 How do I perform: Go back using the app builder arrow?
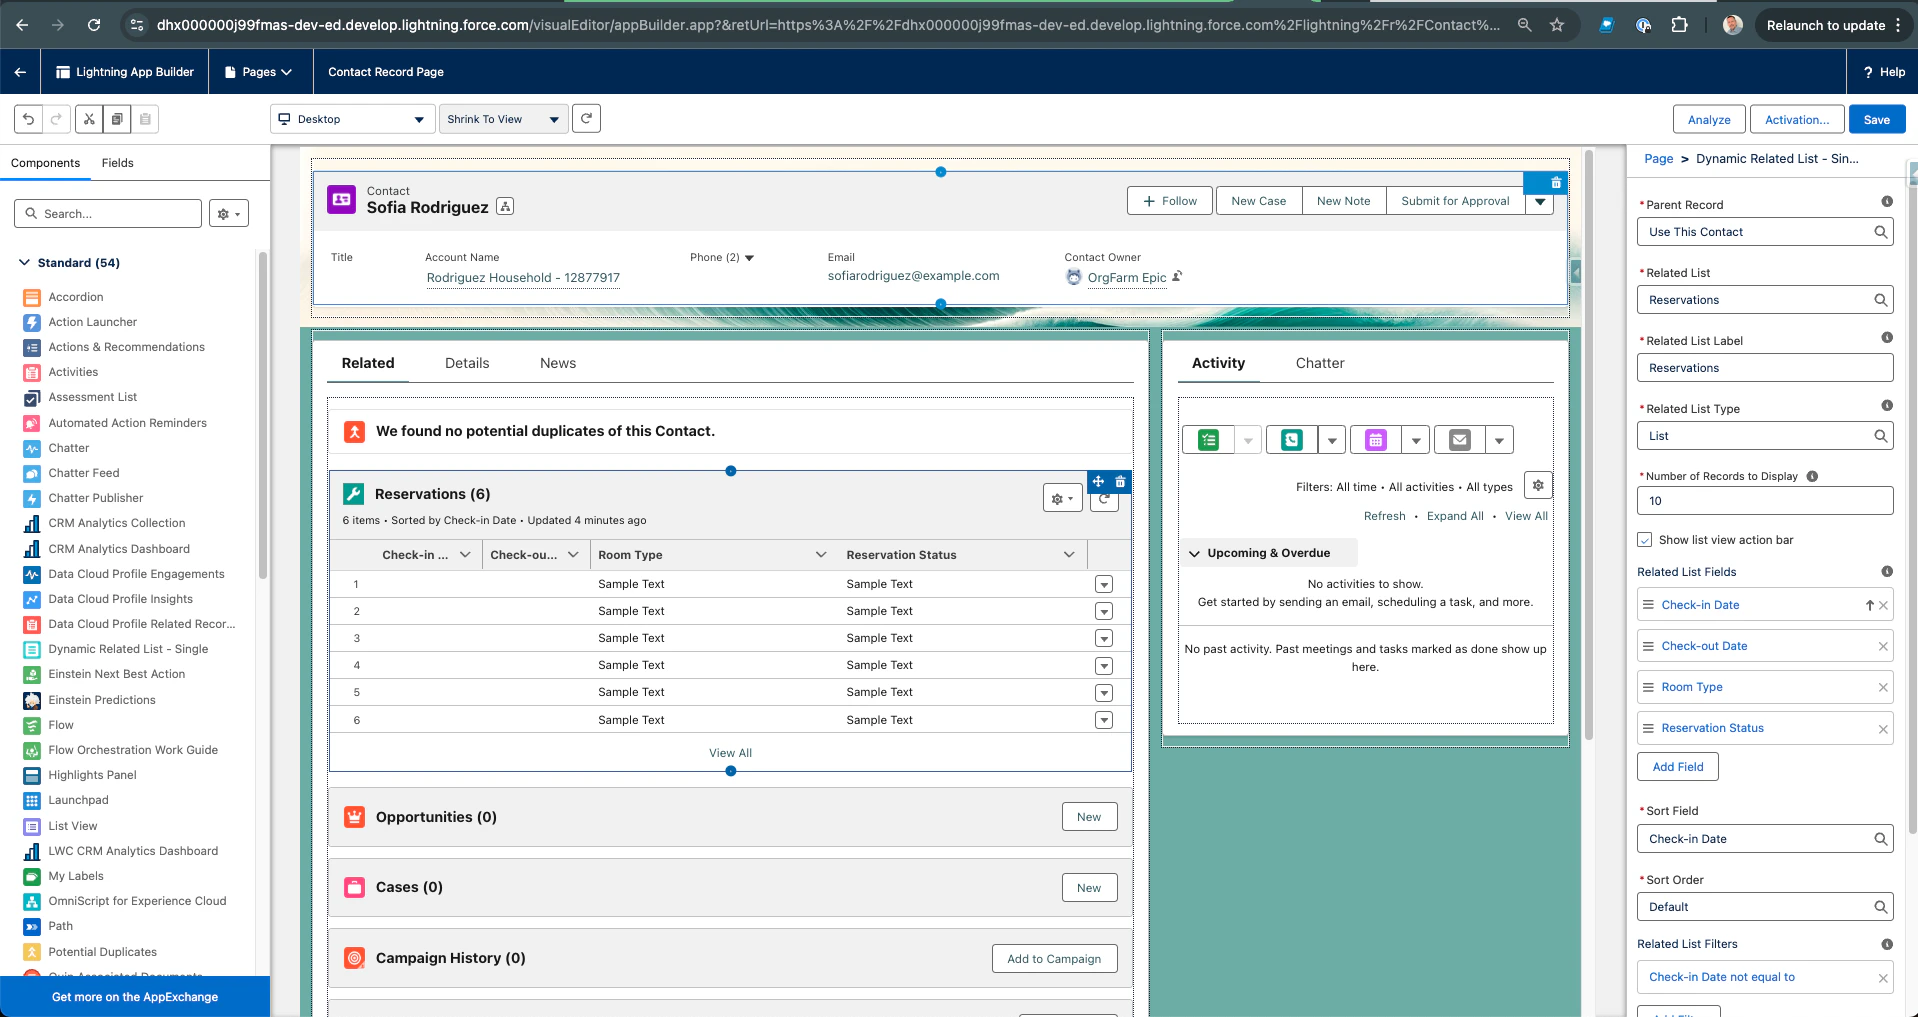tap(20, 72)
